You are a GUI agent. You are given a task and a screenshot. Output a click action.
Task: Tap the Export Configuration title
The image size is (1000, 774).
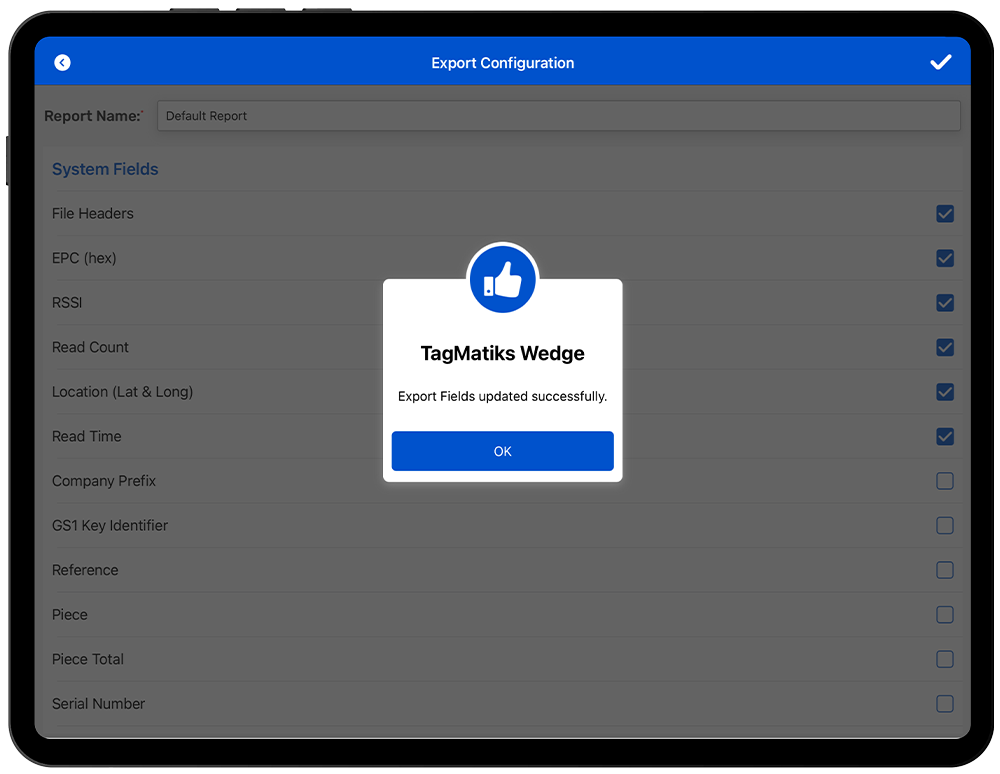[502, 63]
